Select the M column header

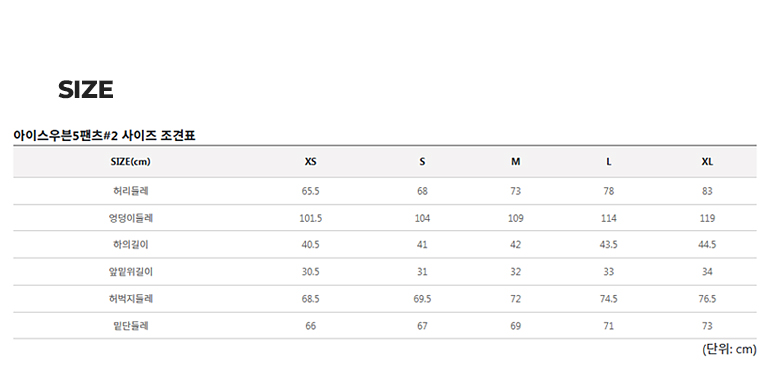(515, 162)
